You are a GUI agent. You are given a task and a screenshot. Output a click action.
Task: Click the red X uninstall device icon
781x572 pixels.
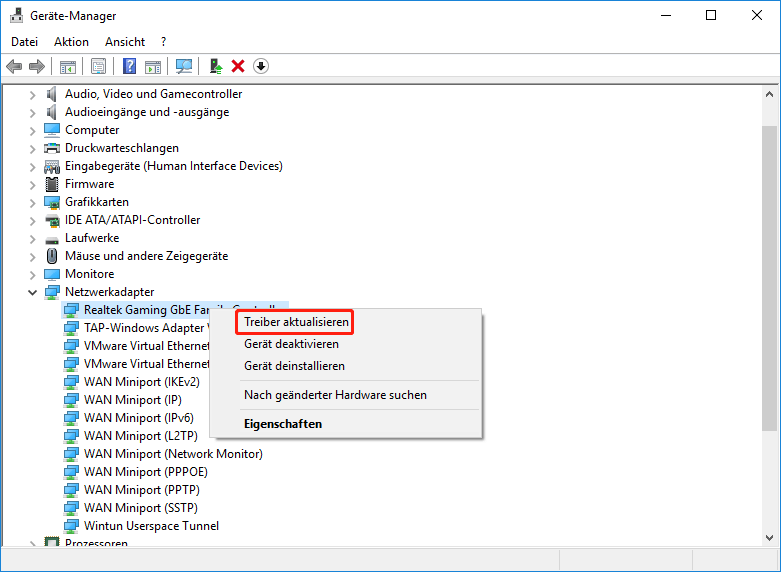click(238, 66)
